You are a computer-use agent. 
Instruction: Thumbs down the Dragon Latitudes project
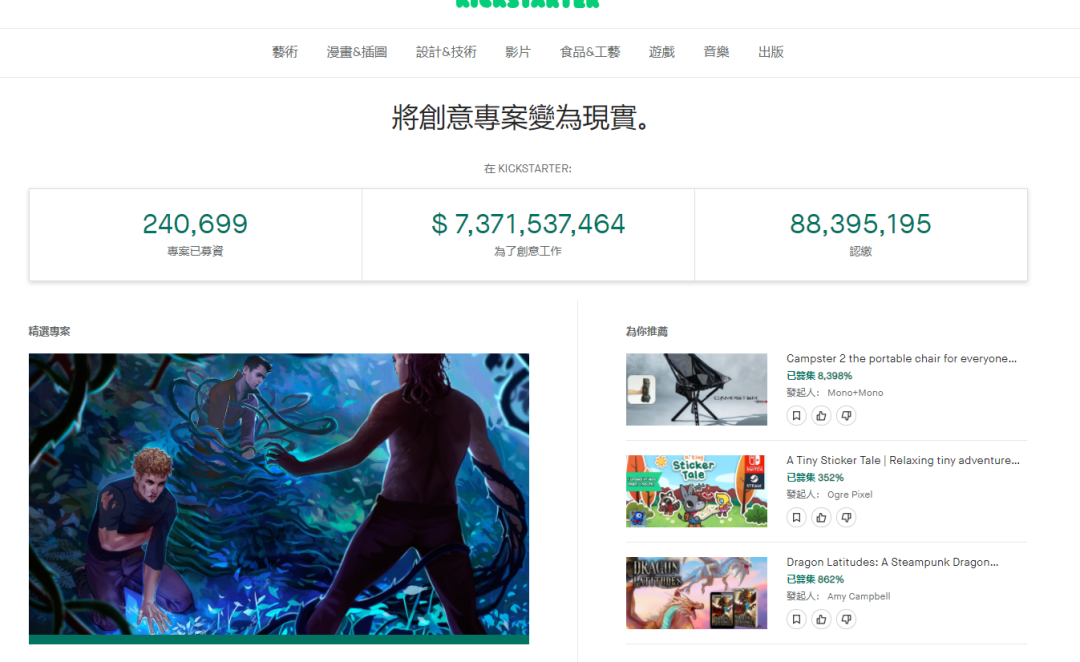click(846, 618)
